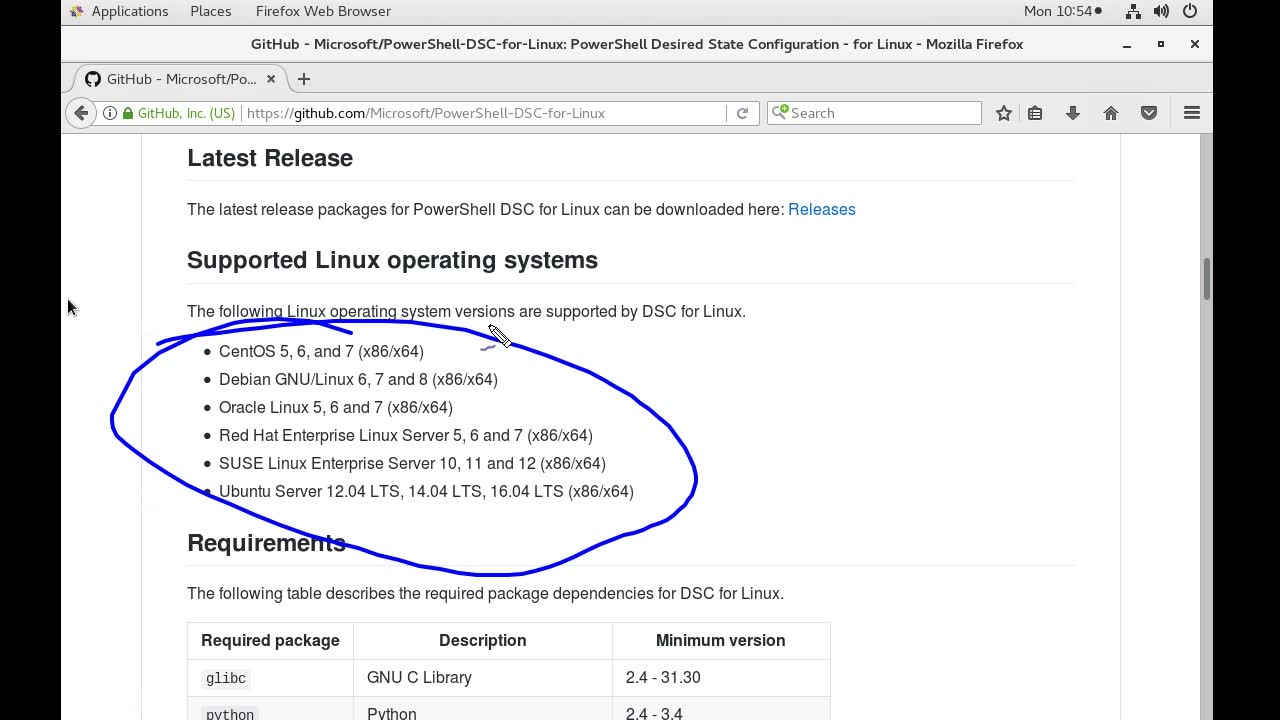This screenshot has width=1280, height=720.
Task: Open the downloads arrow panel
Action: [x=1073, y=113]
